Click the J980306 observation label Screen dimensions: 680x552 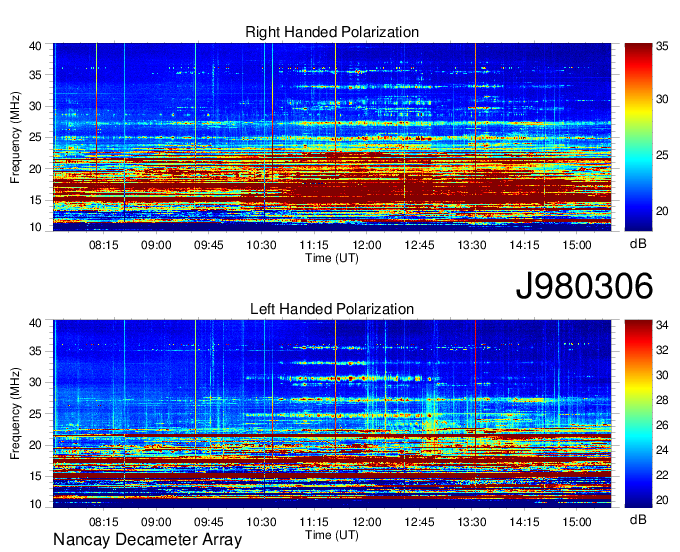coord(584,286)
